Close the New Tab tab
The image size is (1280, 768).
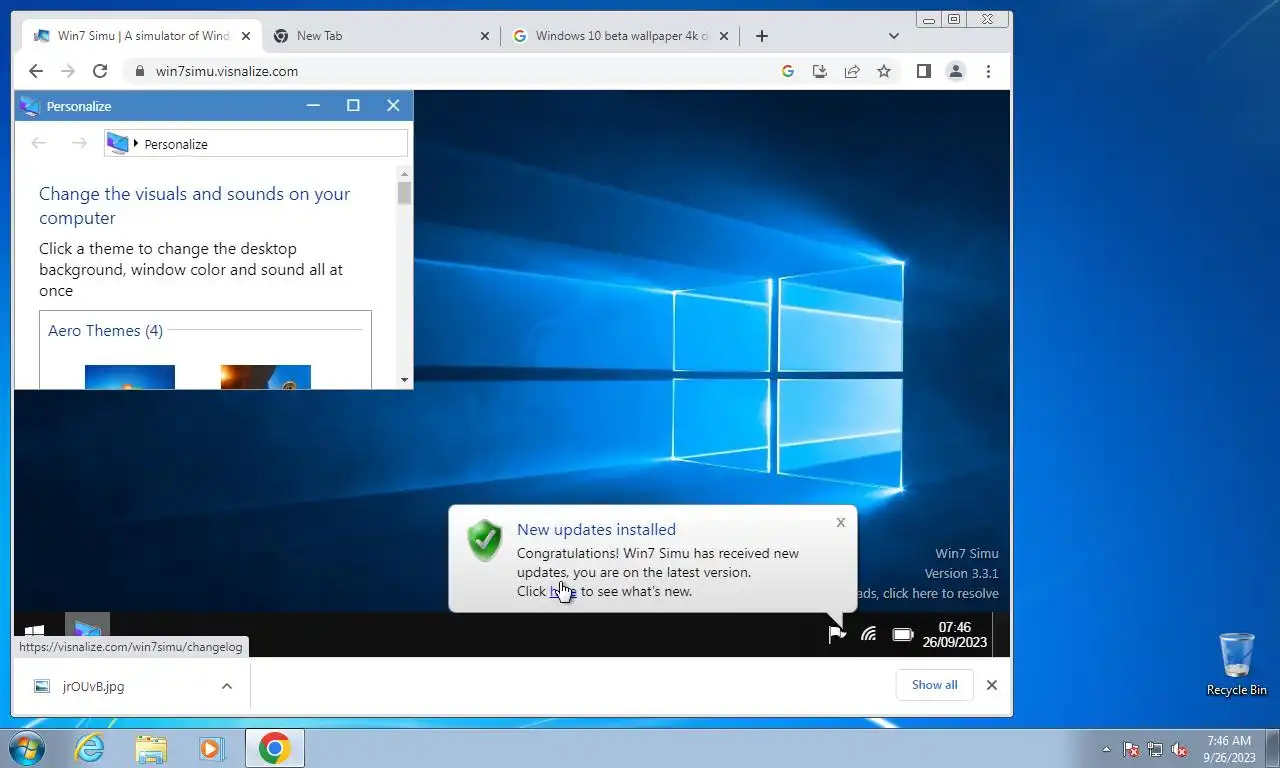coord(485,36)
